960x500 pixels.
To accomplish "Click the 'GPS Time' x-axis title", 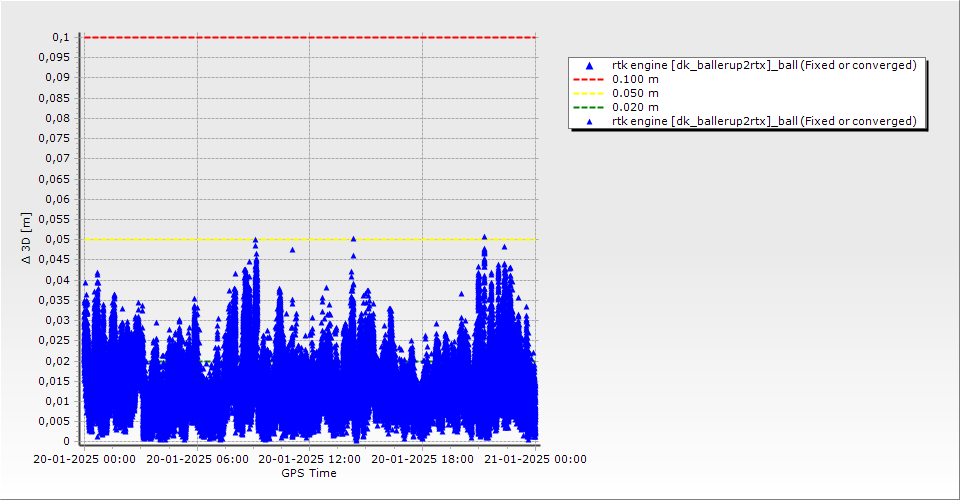I will [309, 473].
